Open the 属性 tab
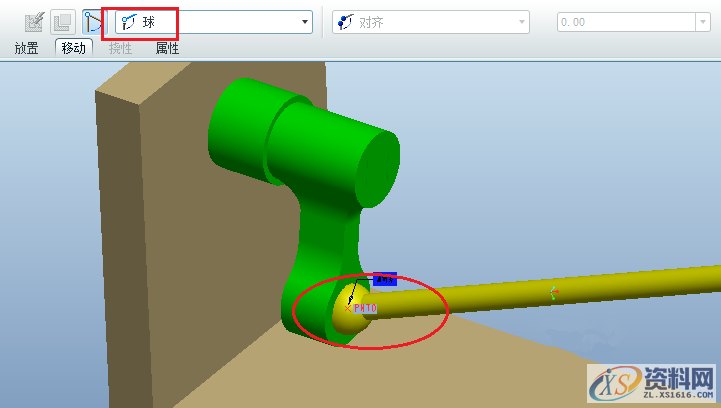 click(167, 48)
